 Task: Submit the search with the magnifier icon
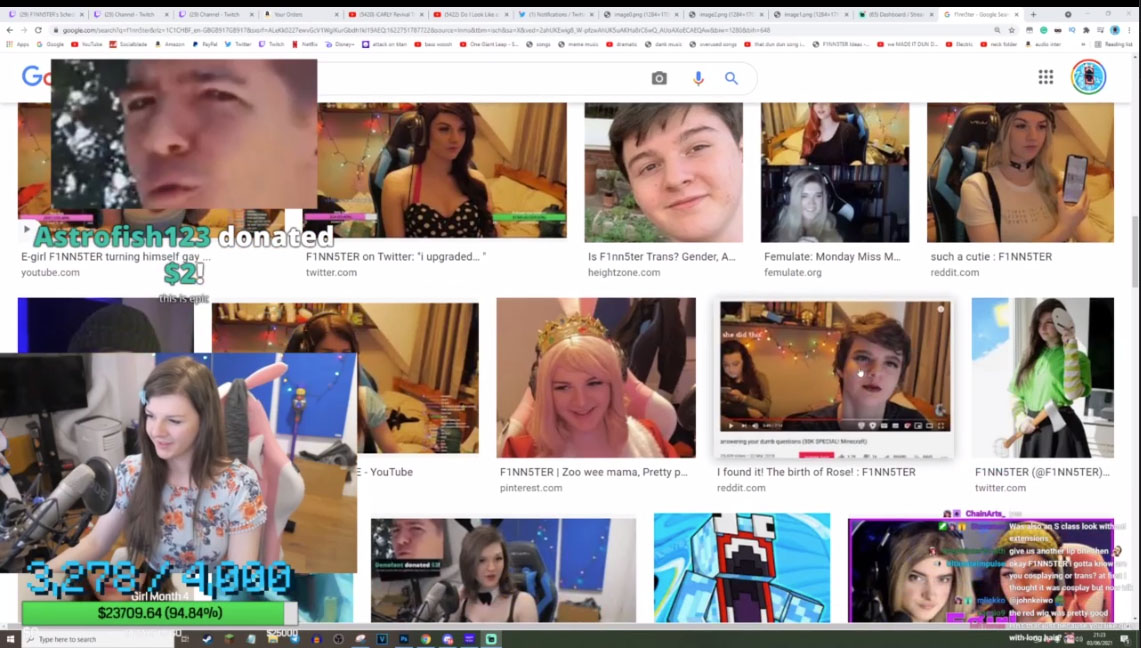point(731,79)
